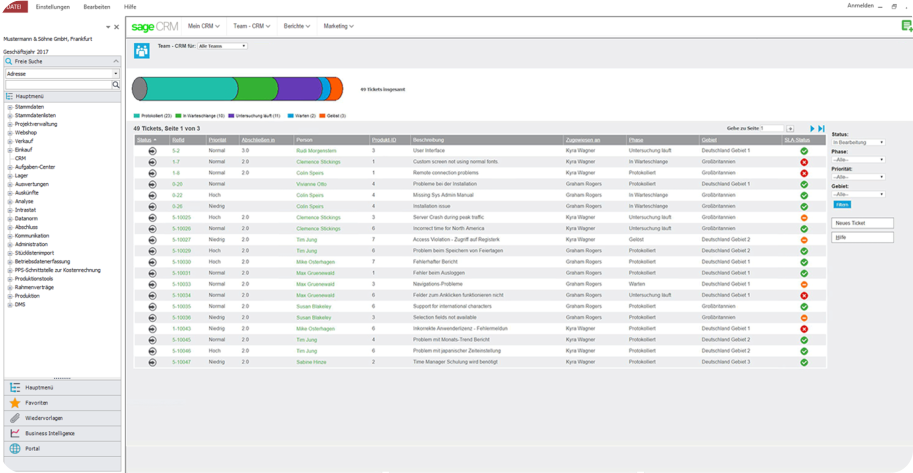
Task: Click the green add-record icon at top right
Action: click(x=907, y=26)
